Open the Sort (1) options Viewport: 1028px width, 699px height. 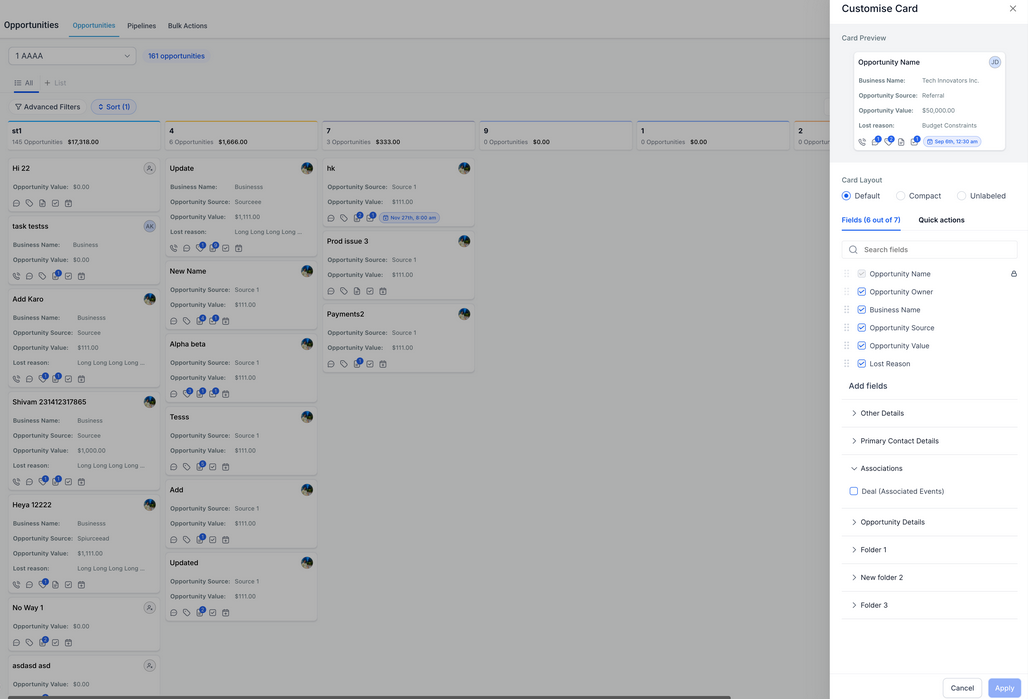click(114, 107)
